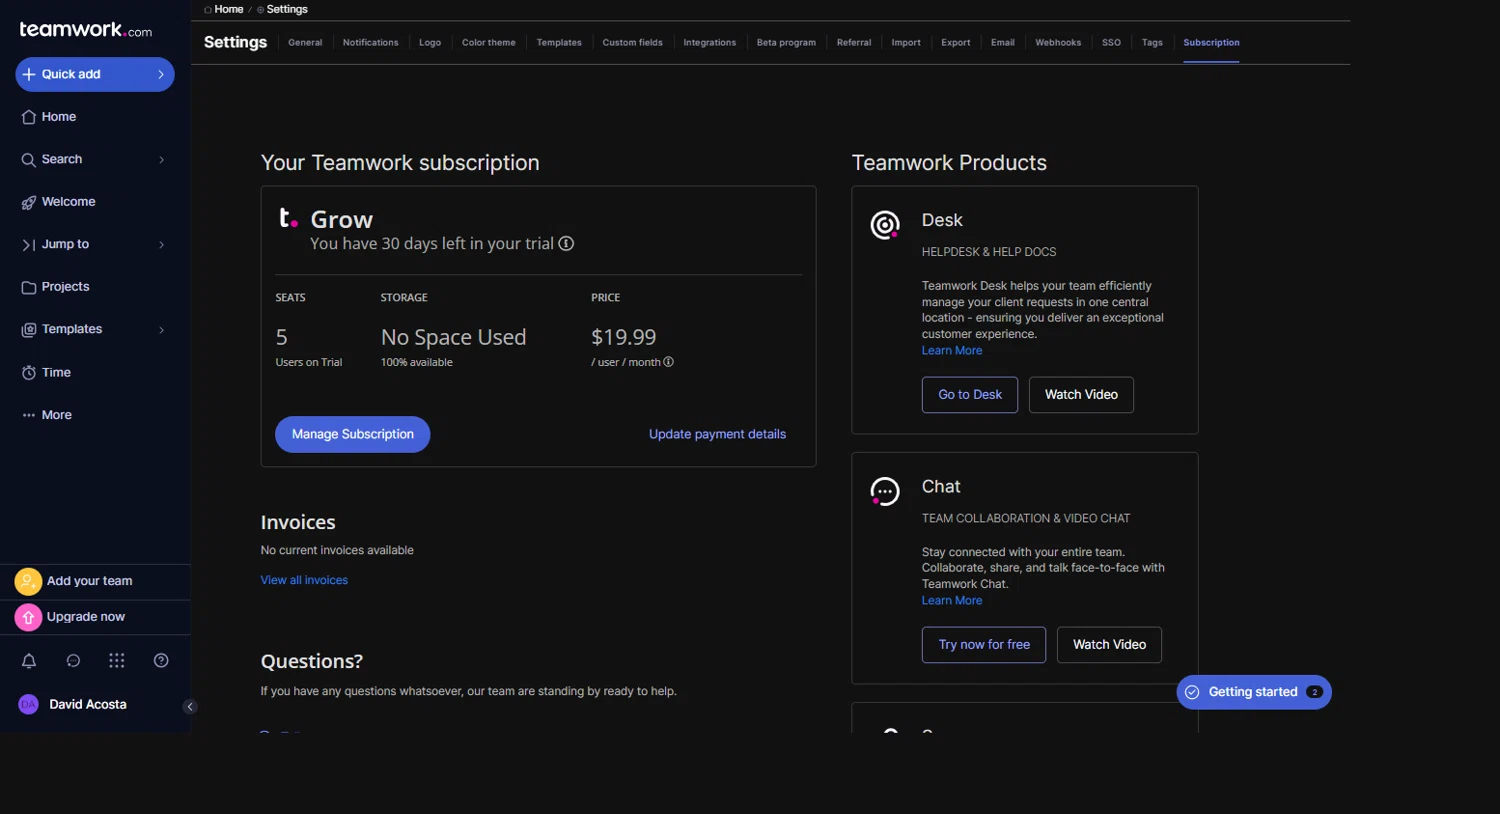The width and height of the screenshot is (1500, 814).
Task: Click the teamwork.com logo
Action: (x=86, y=30)
